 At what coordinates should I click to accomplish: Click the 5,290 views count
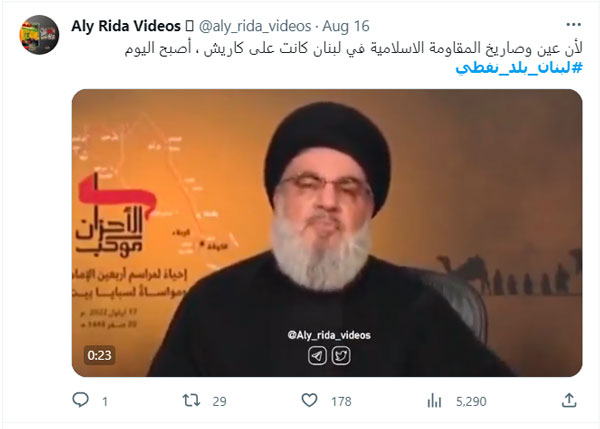click(x=471, y=401)
